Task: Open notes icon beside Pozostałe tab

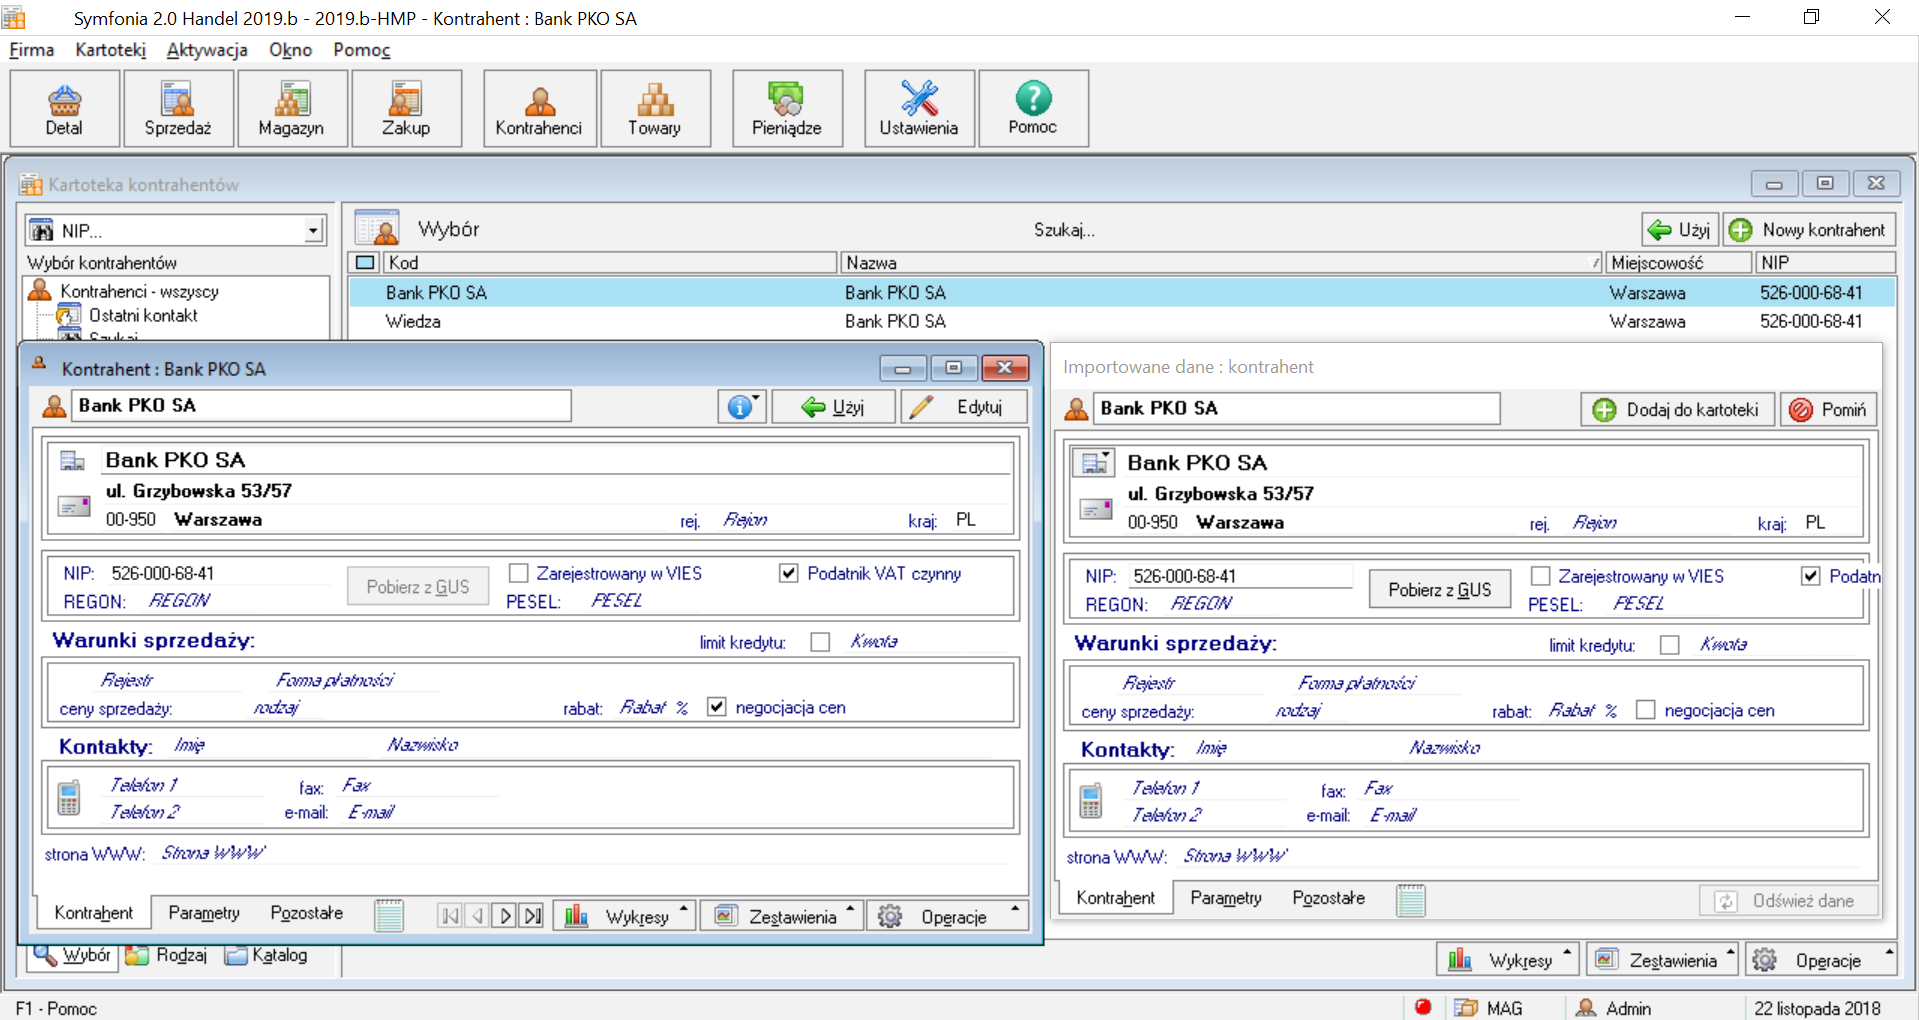Action: click(x=389, y=915)
